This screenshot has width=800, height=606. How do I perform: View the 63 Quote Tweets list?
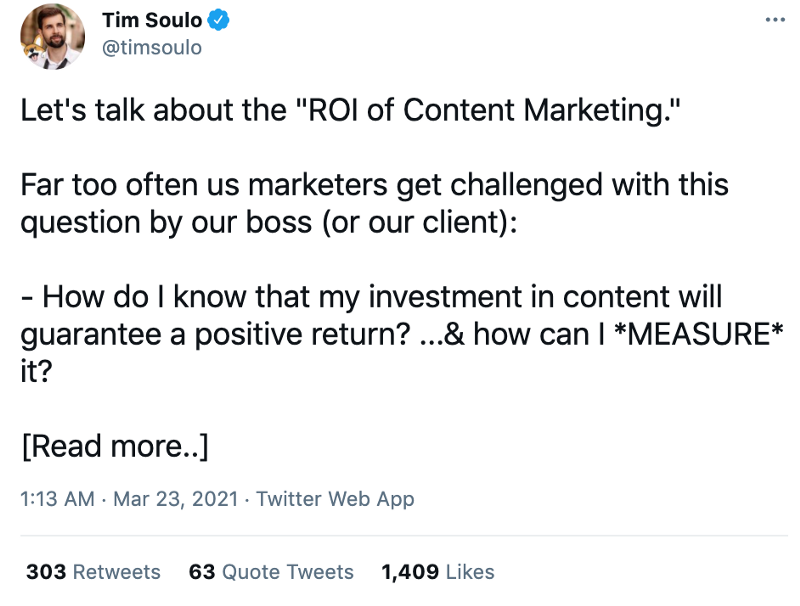(271, 572)
